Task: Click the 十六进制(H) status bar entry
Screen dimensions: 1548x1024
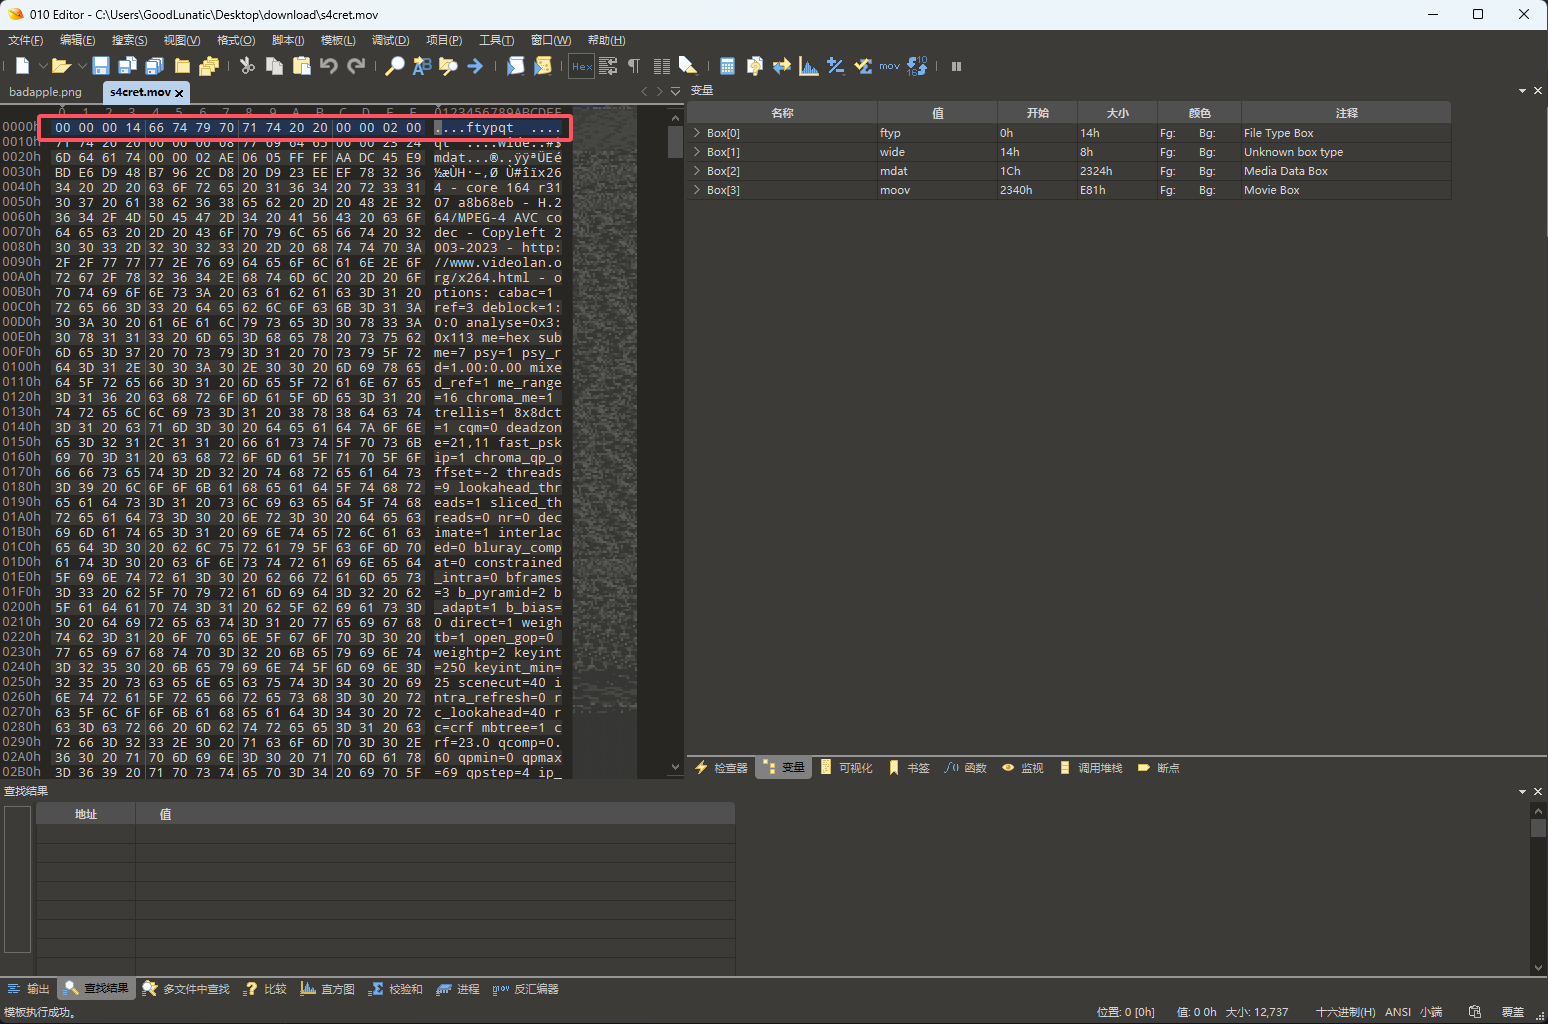Action: [1345, 1012]
